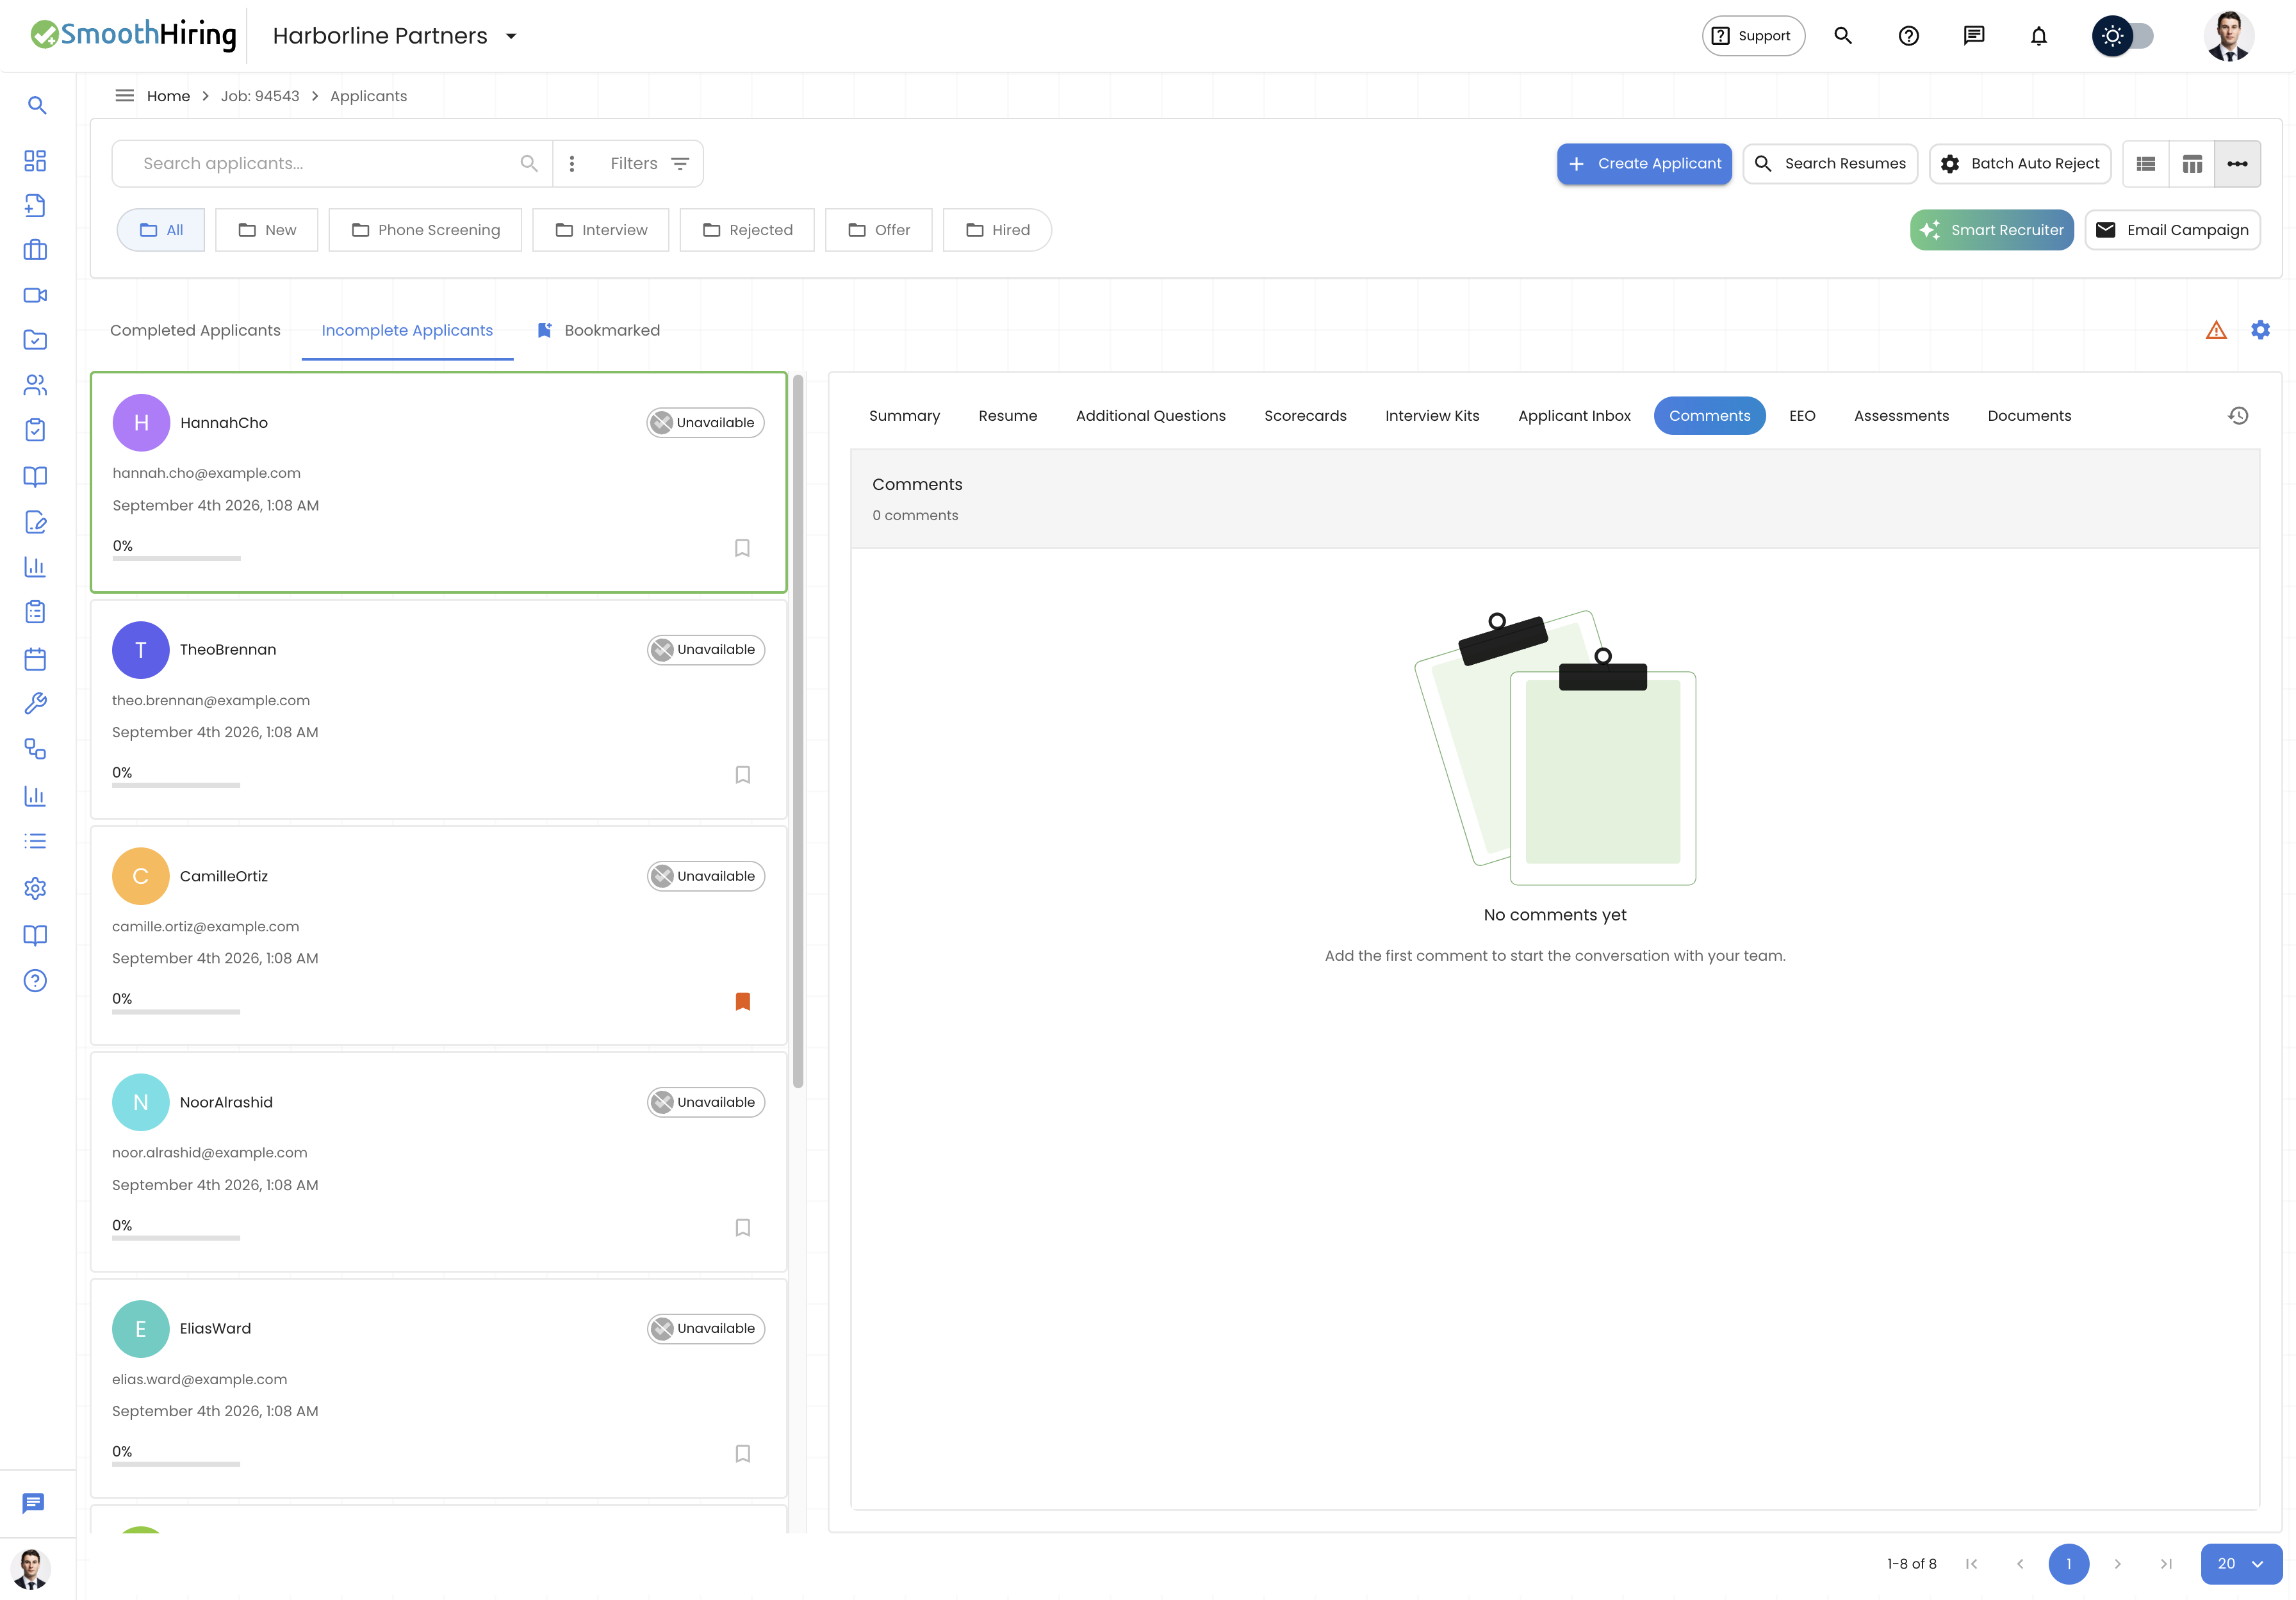Open applicant list settings gear
This screenshot has height=1600, width=2296.
tap(2260, 330)
